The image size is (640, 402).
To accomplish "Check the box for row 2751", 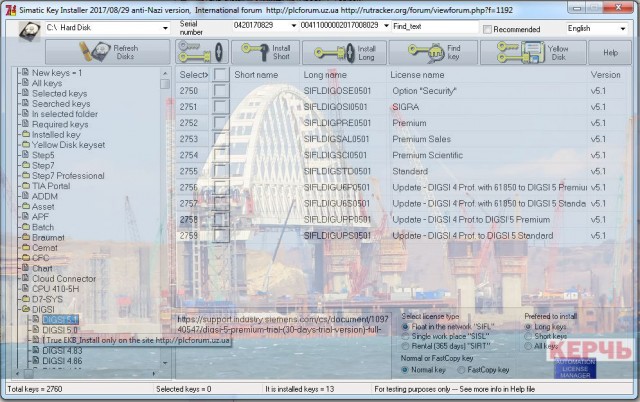I will coord(221,107).
